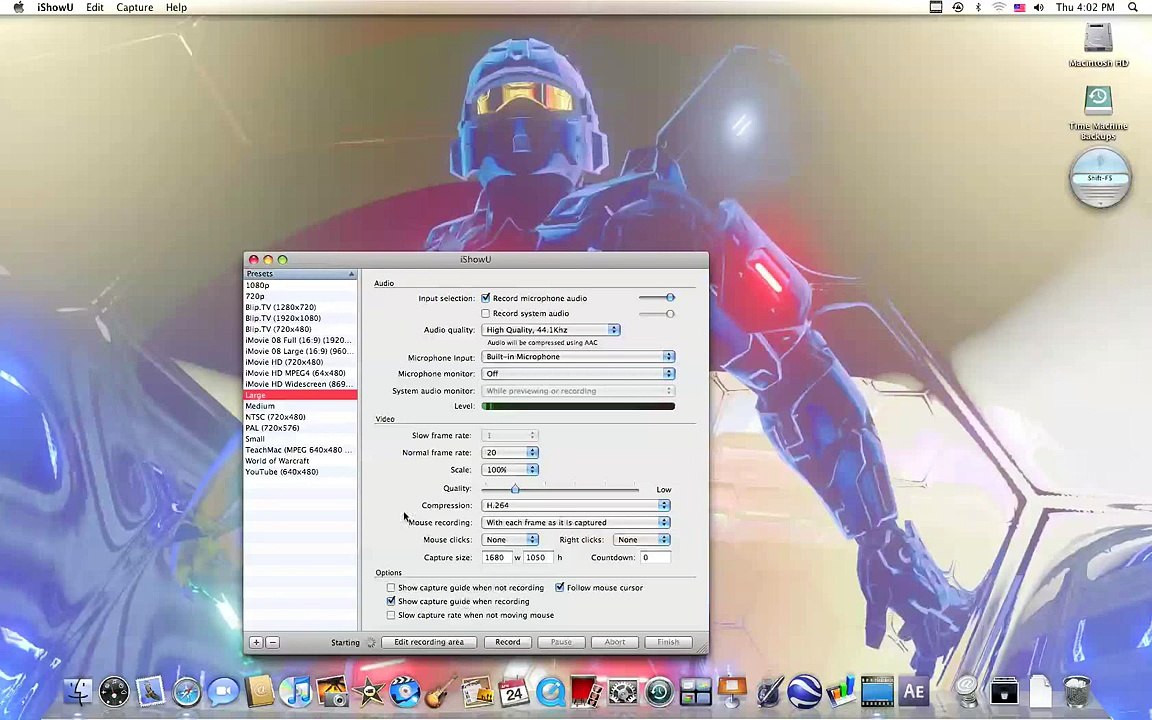Launch GarageBand guitar icon in dock

click(440, 691)
